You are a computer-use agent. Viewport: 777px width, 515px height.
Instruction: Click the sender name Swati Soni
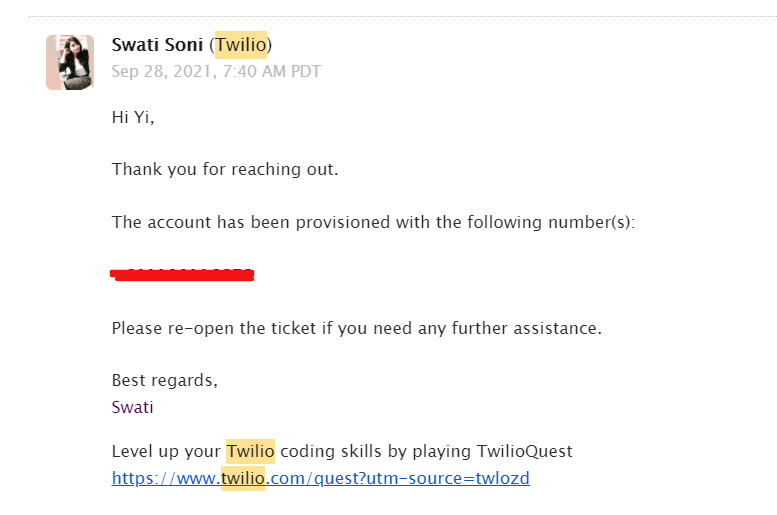coord(158,45)
